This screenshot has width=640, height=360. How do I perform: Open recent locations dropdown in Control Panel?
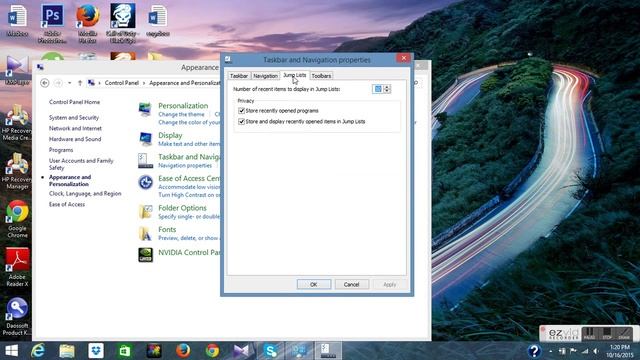pos(69,83)
